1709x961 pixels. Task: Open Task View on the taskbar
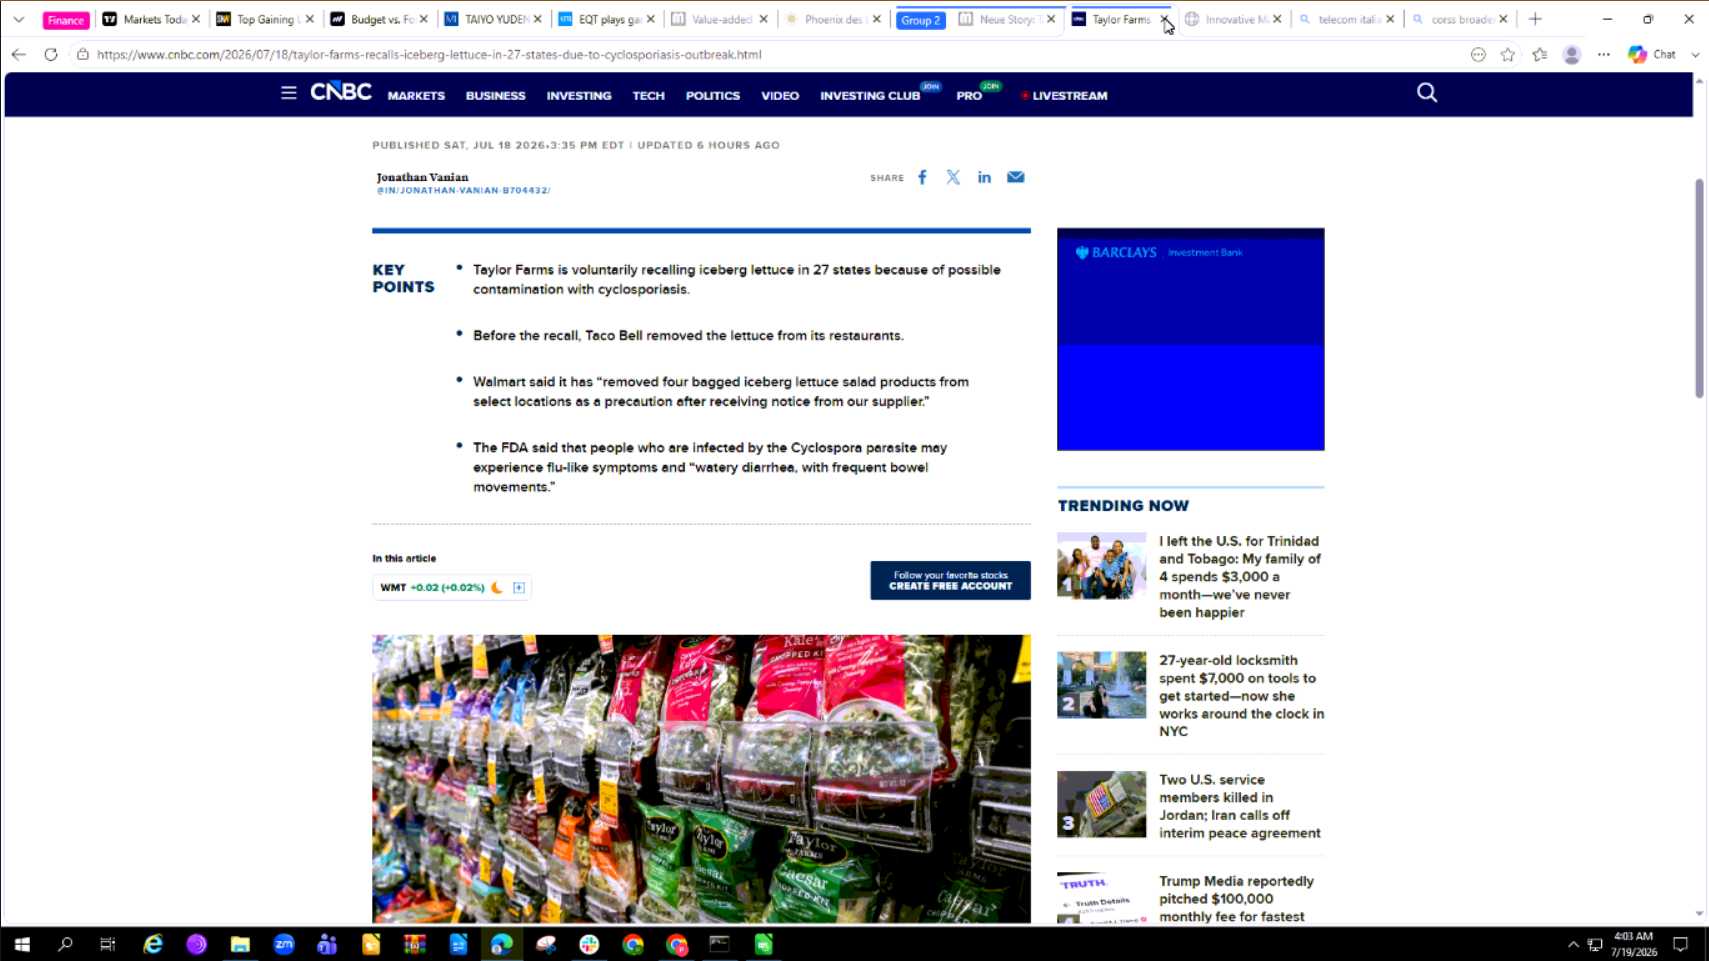[108, 944]
